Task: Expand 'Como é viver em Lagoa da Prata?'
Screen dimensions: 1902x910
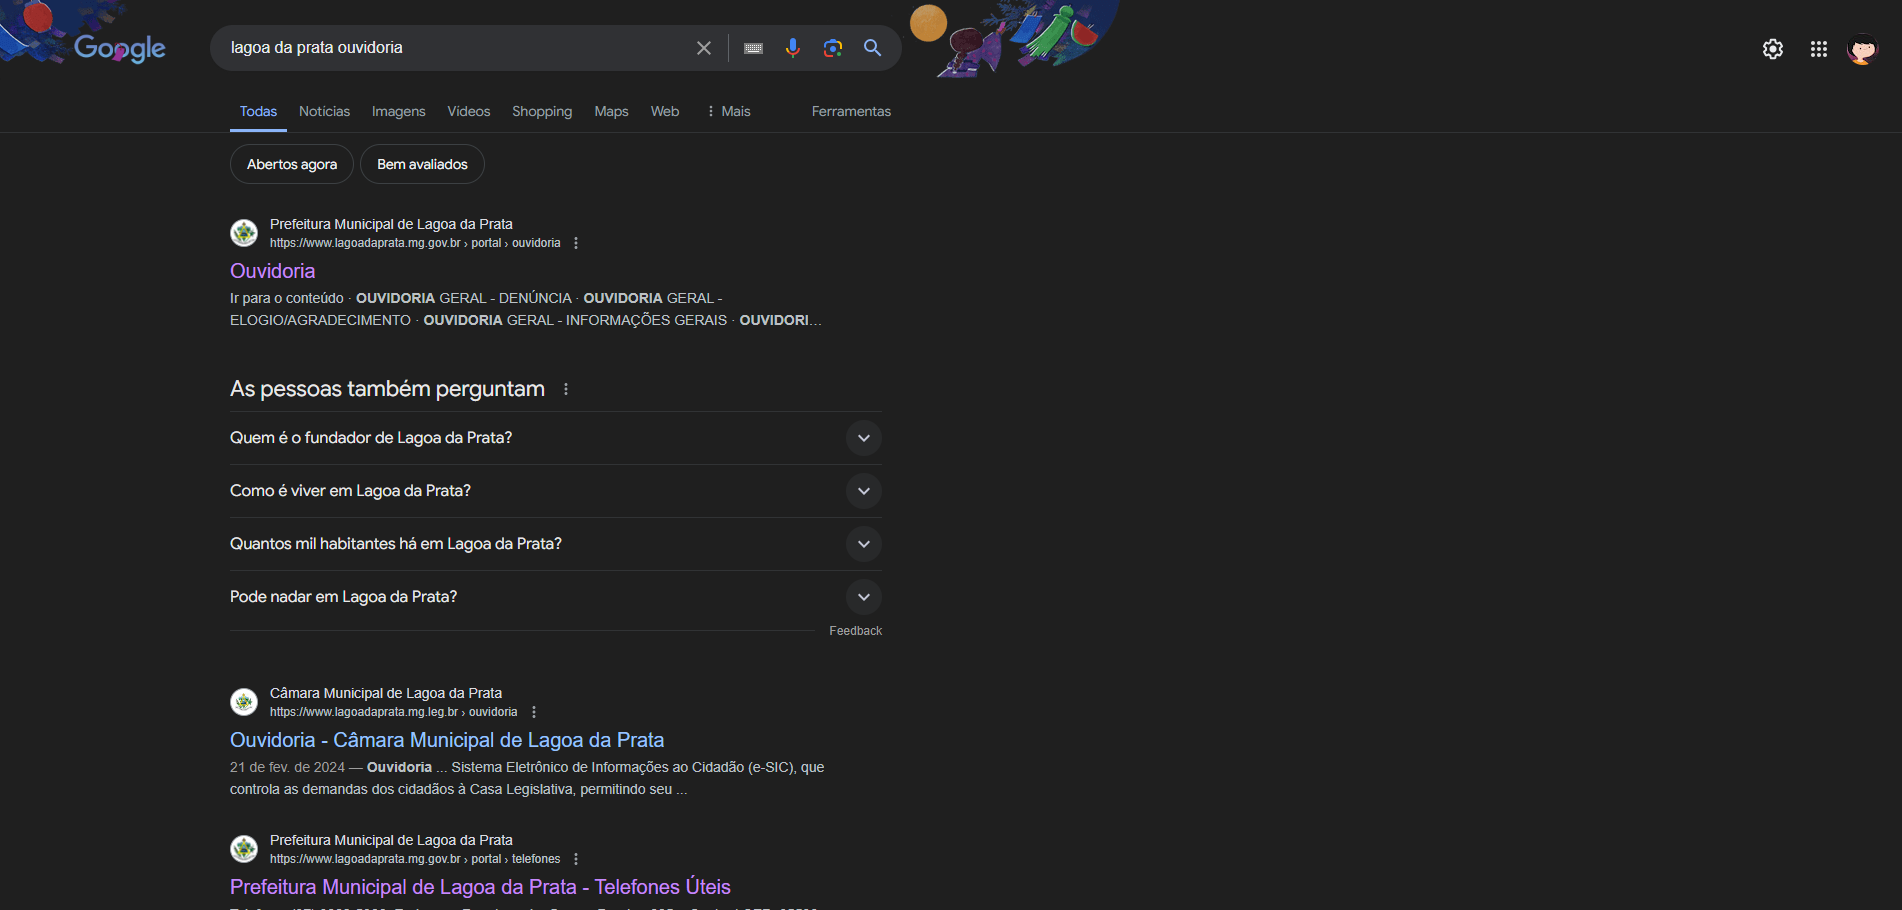Action: [556, 491]
